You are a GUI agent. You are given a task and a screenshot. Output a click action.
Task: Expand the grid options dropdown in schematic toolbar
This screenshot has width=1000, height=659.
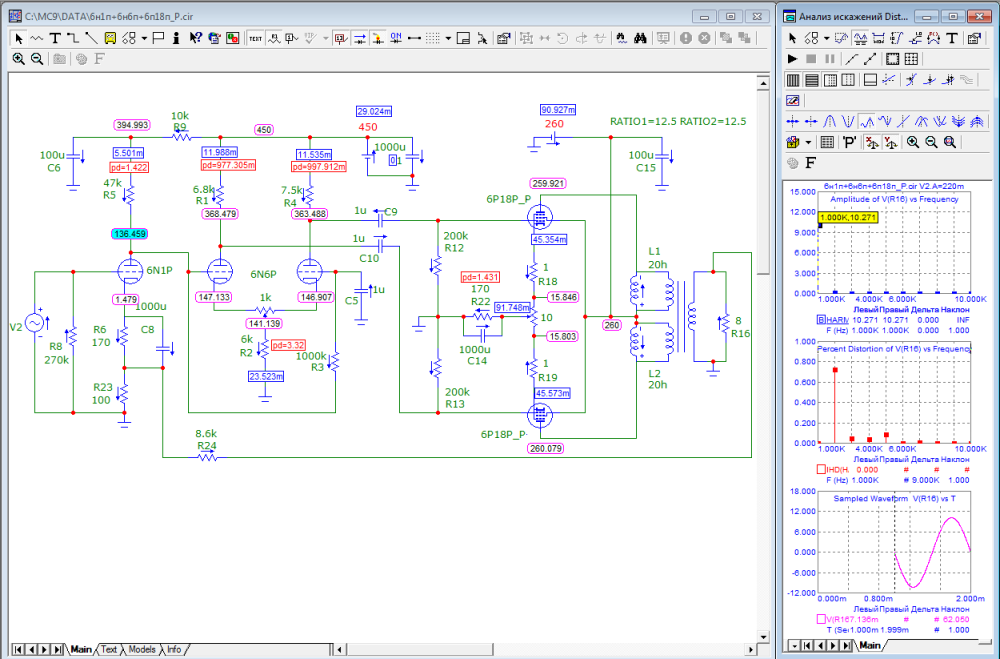click(x=448, y=38)
